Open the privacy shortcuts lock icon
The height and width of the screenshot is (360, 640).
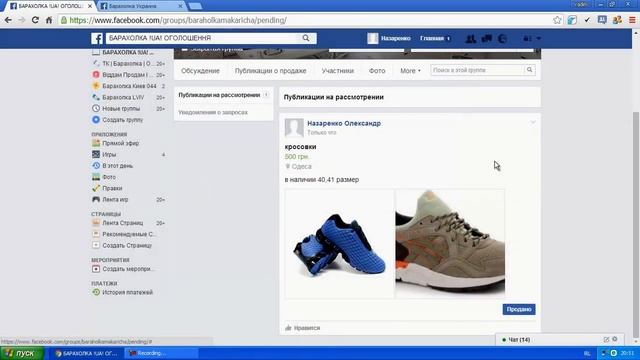pos(527,38)
